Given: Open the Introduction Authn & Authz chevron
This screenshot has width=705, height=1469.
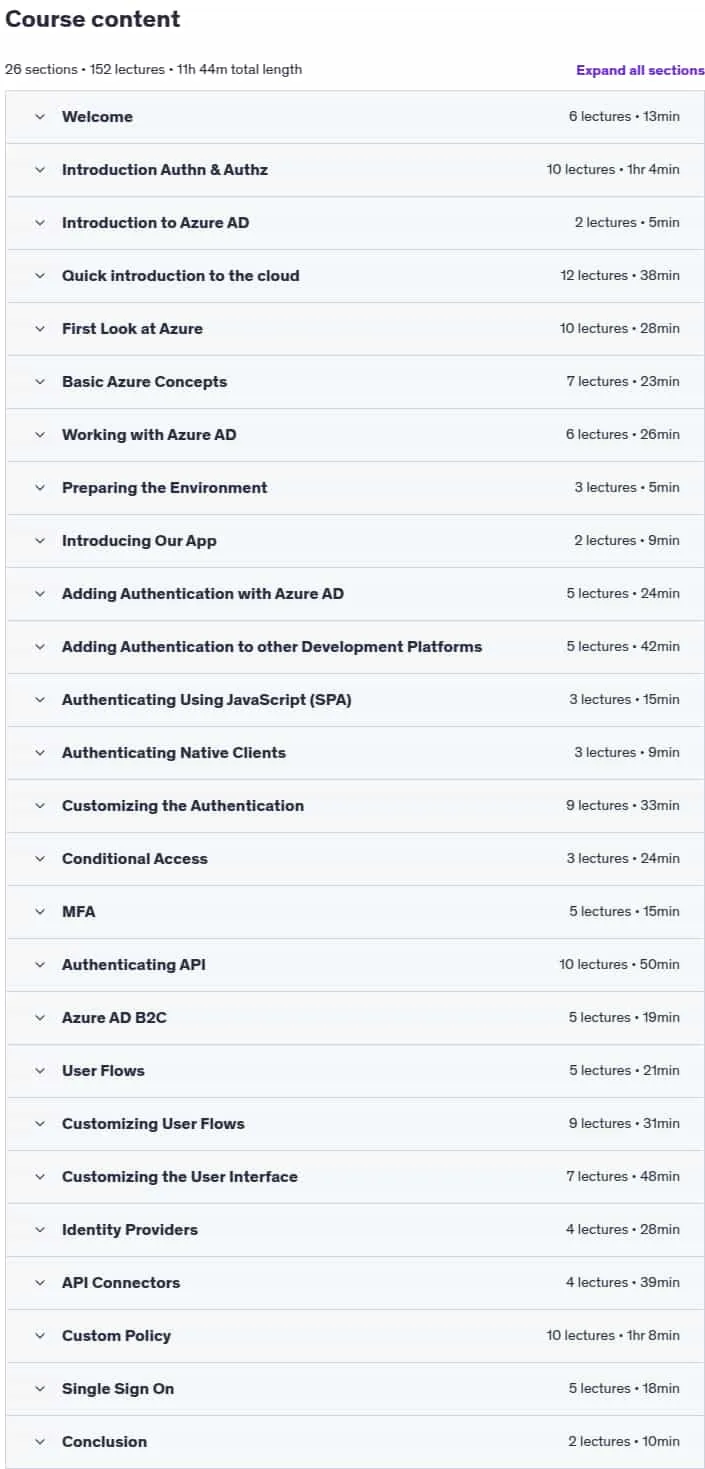Looking at the screenshot, I should pyautogui.click(x=40, y=170).
